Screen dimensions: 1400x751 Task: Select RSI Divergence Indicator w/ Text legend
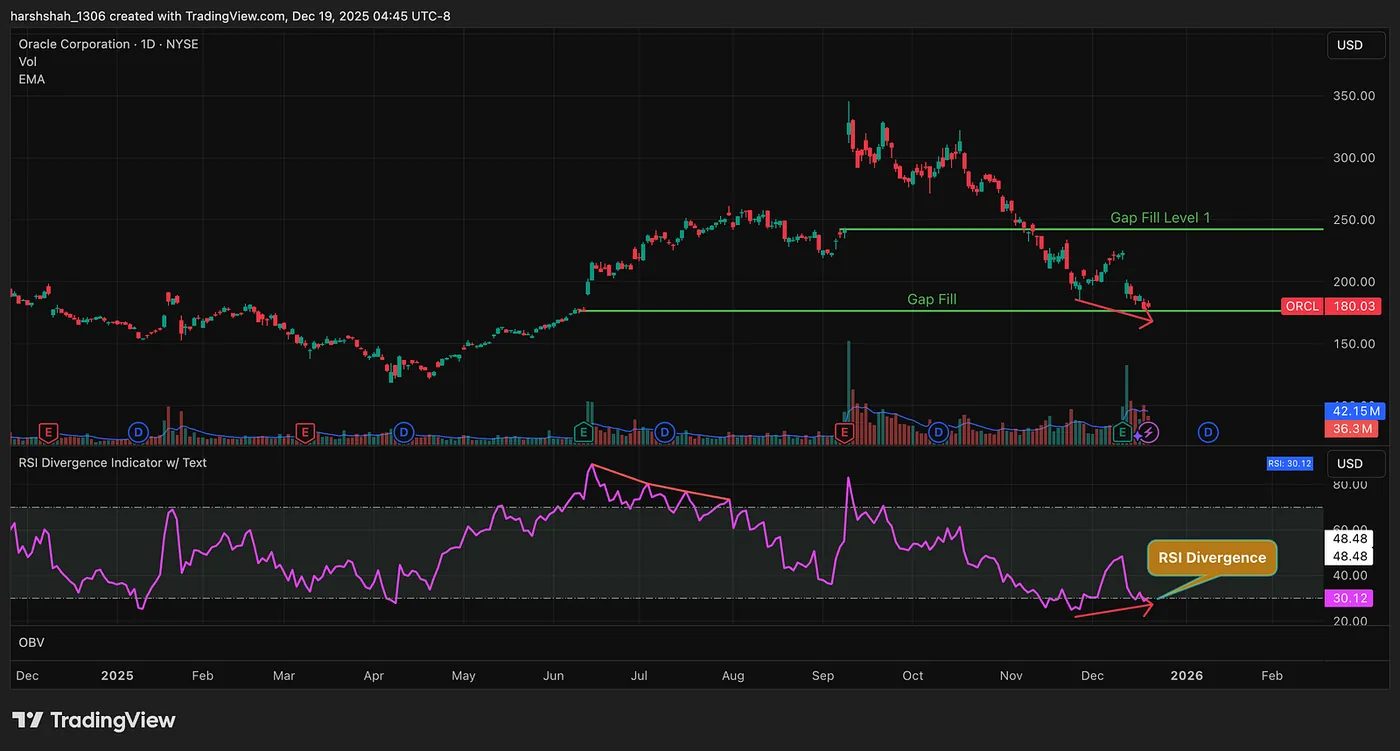click(113, 463)
